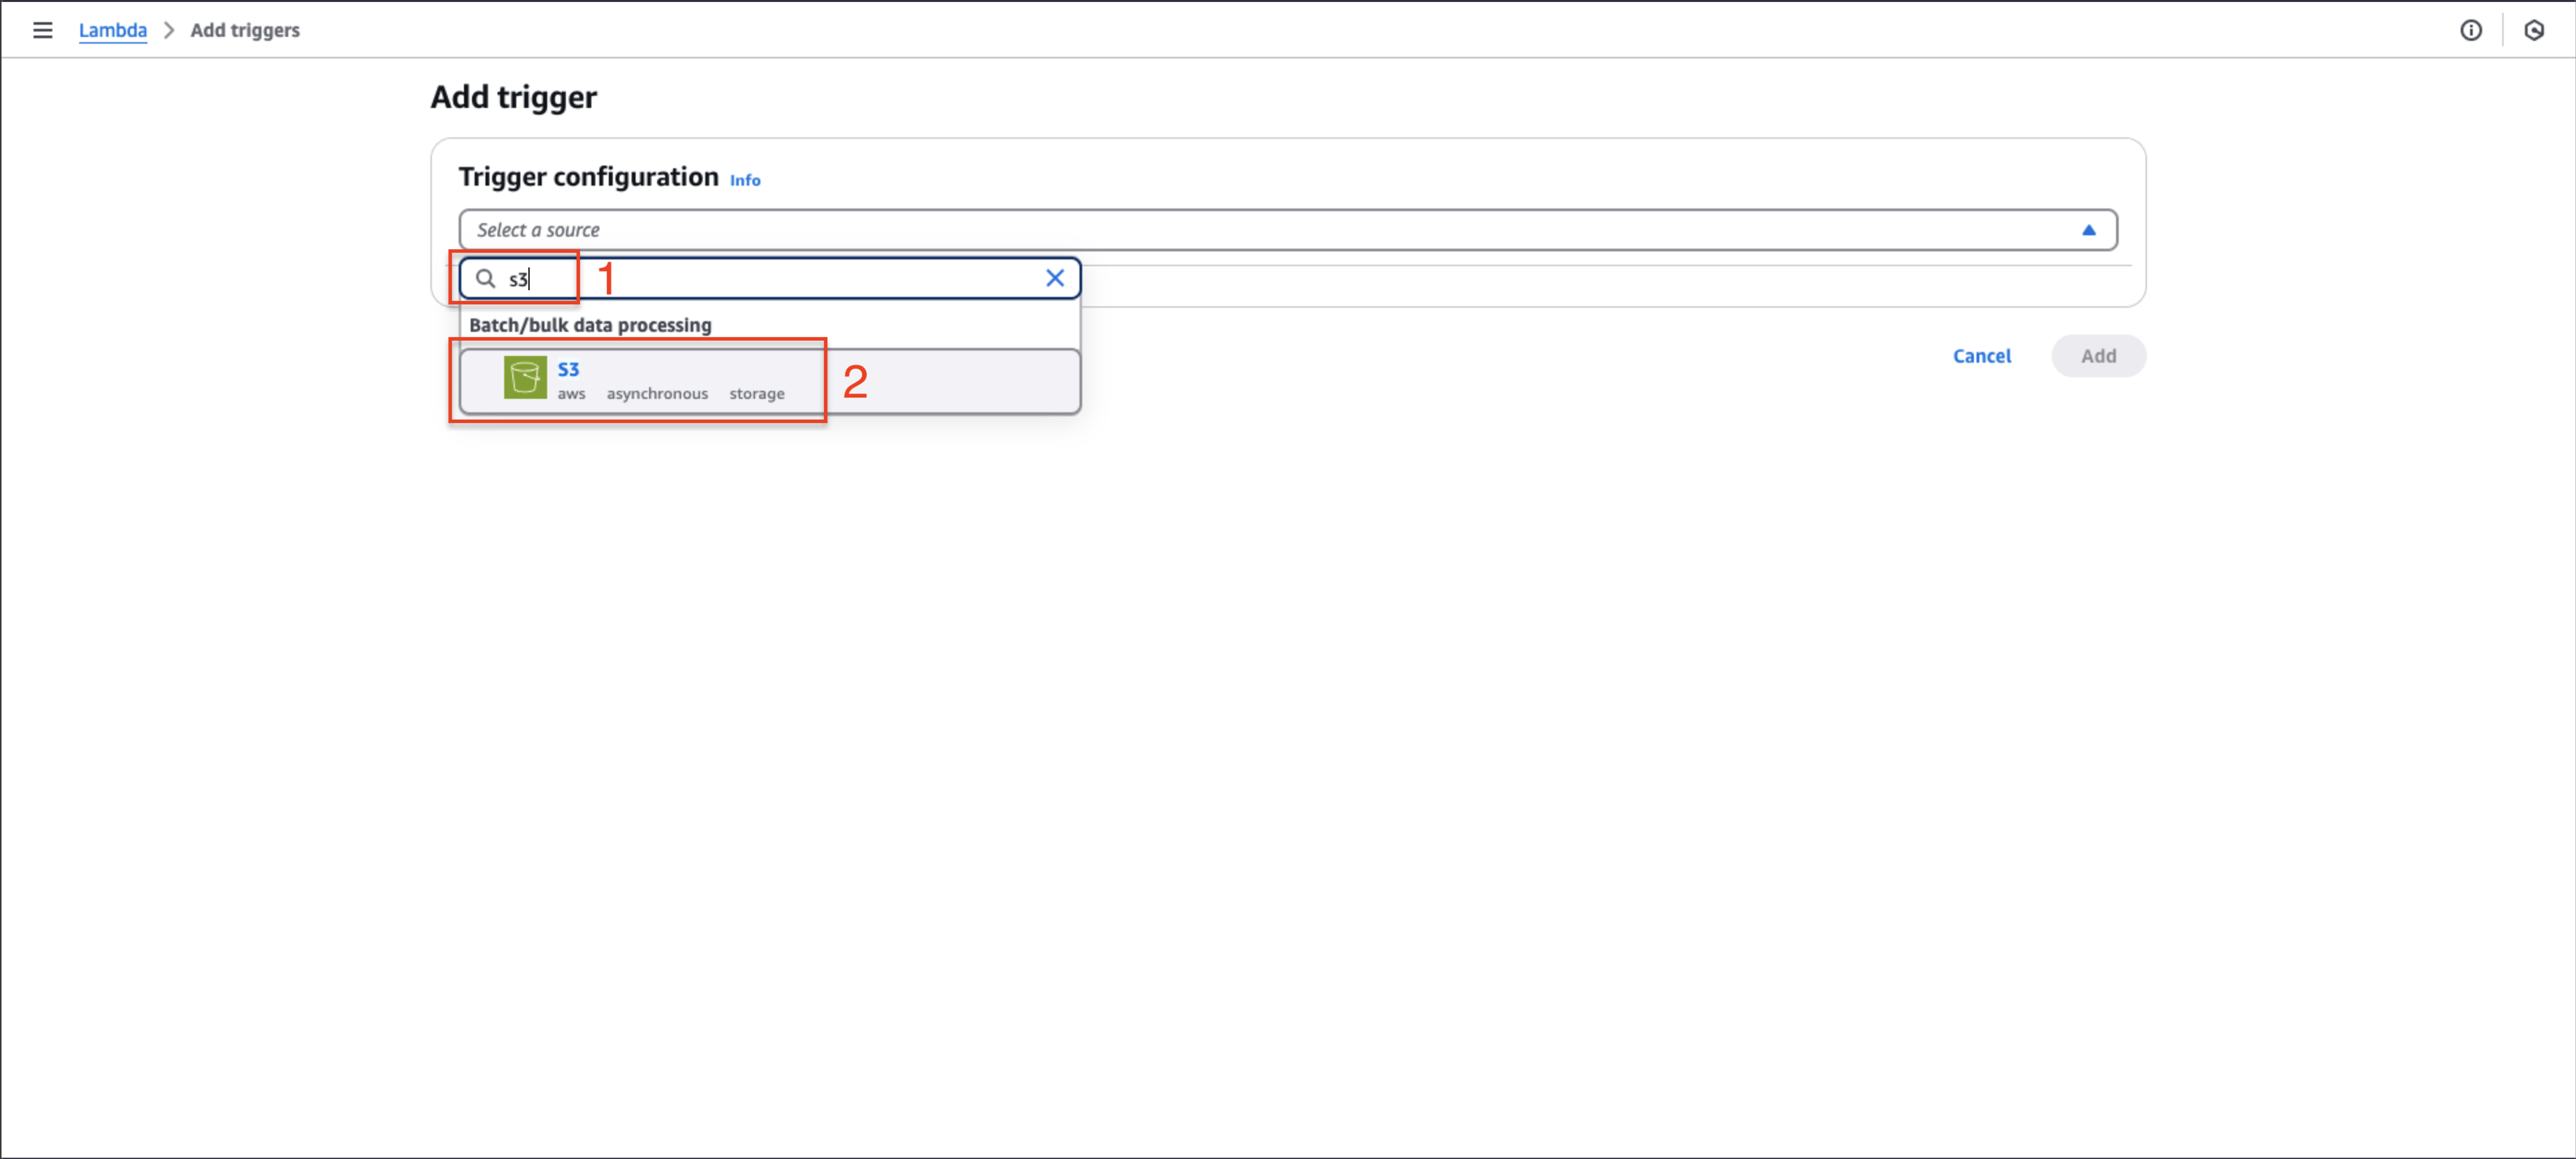
Task: Focus the source search field containing s3
Action: click(x=769, y=278)
